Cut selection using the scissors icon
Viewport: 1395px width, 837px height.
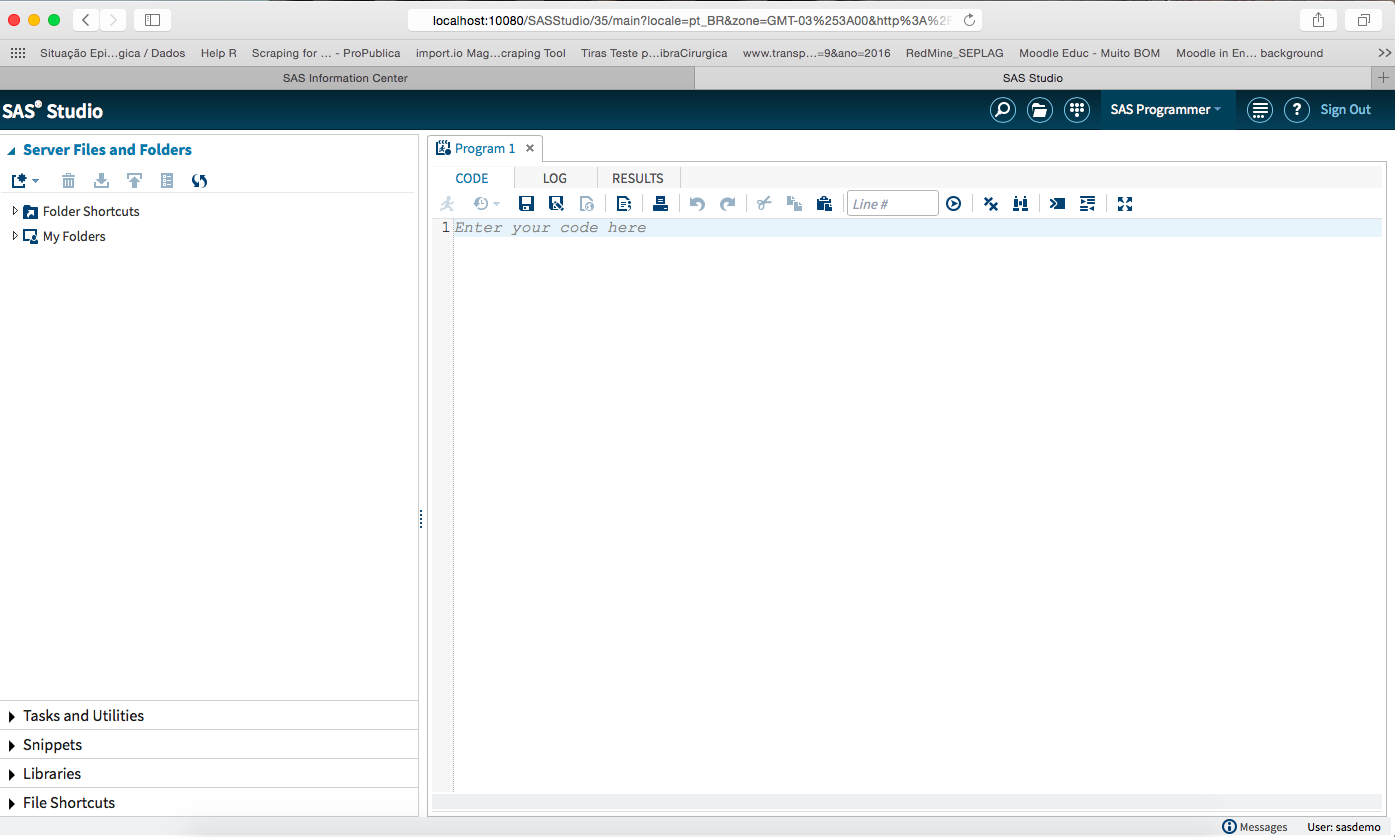(764, 204)
